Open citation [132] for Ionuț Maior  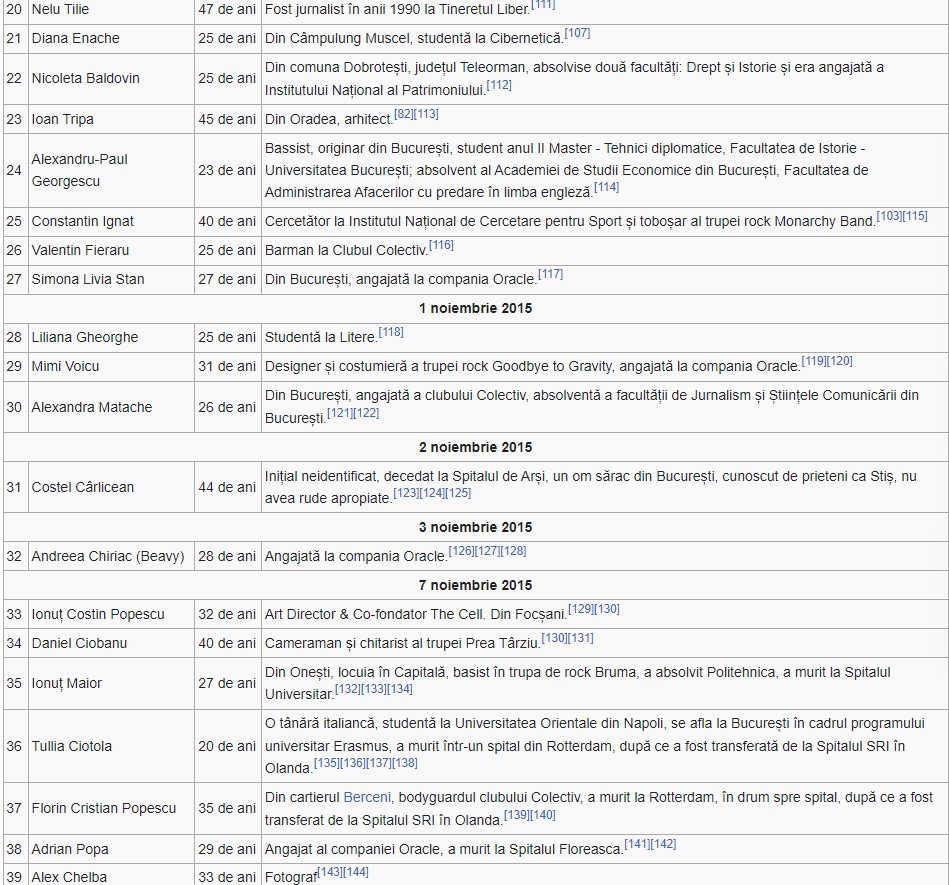[x=347, y=689]
